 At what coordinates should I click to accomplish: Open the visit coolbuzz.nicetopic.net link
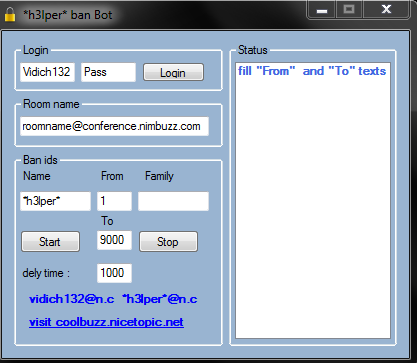[106, 322]
